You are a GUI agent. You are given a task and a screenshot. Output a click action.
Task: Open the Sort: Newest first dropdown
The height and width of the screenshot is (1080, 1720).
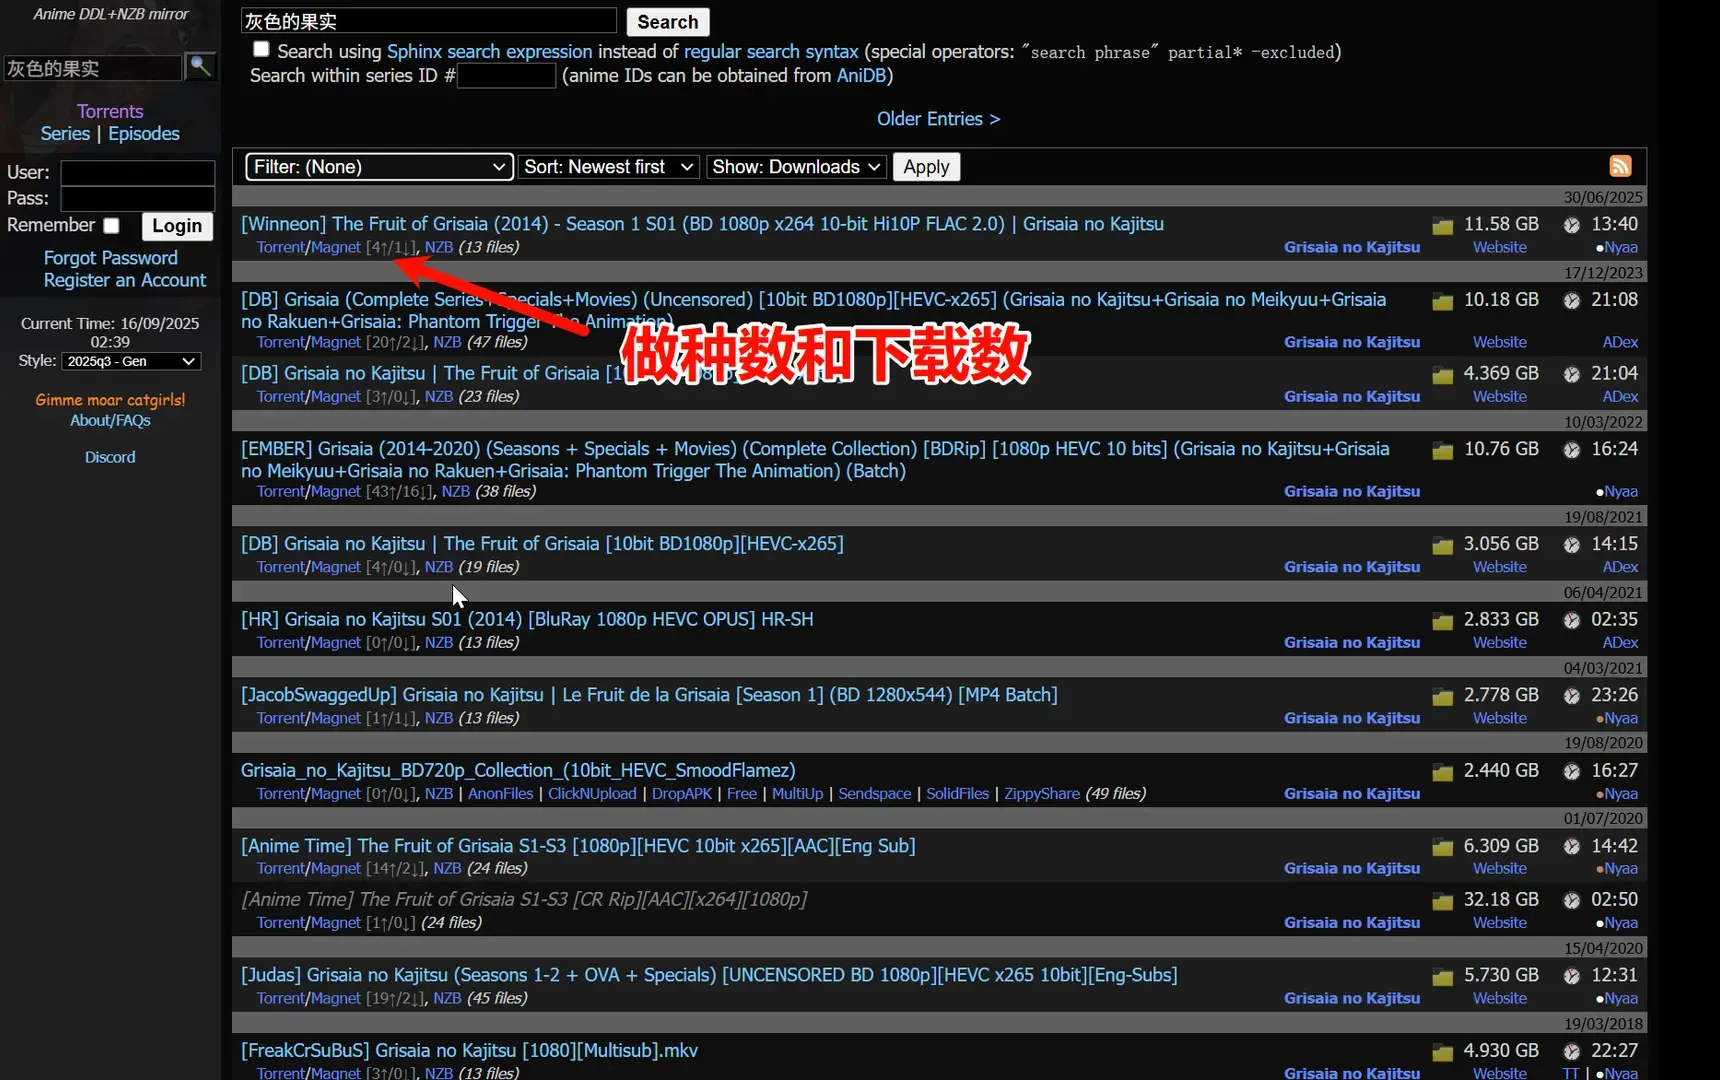click(x=609, y=167)
